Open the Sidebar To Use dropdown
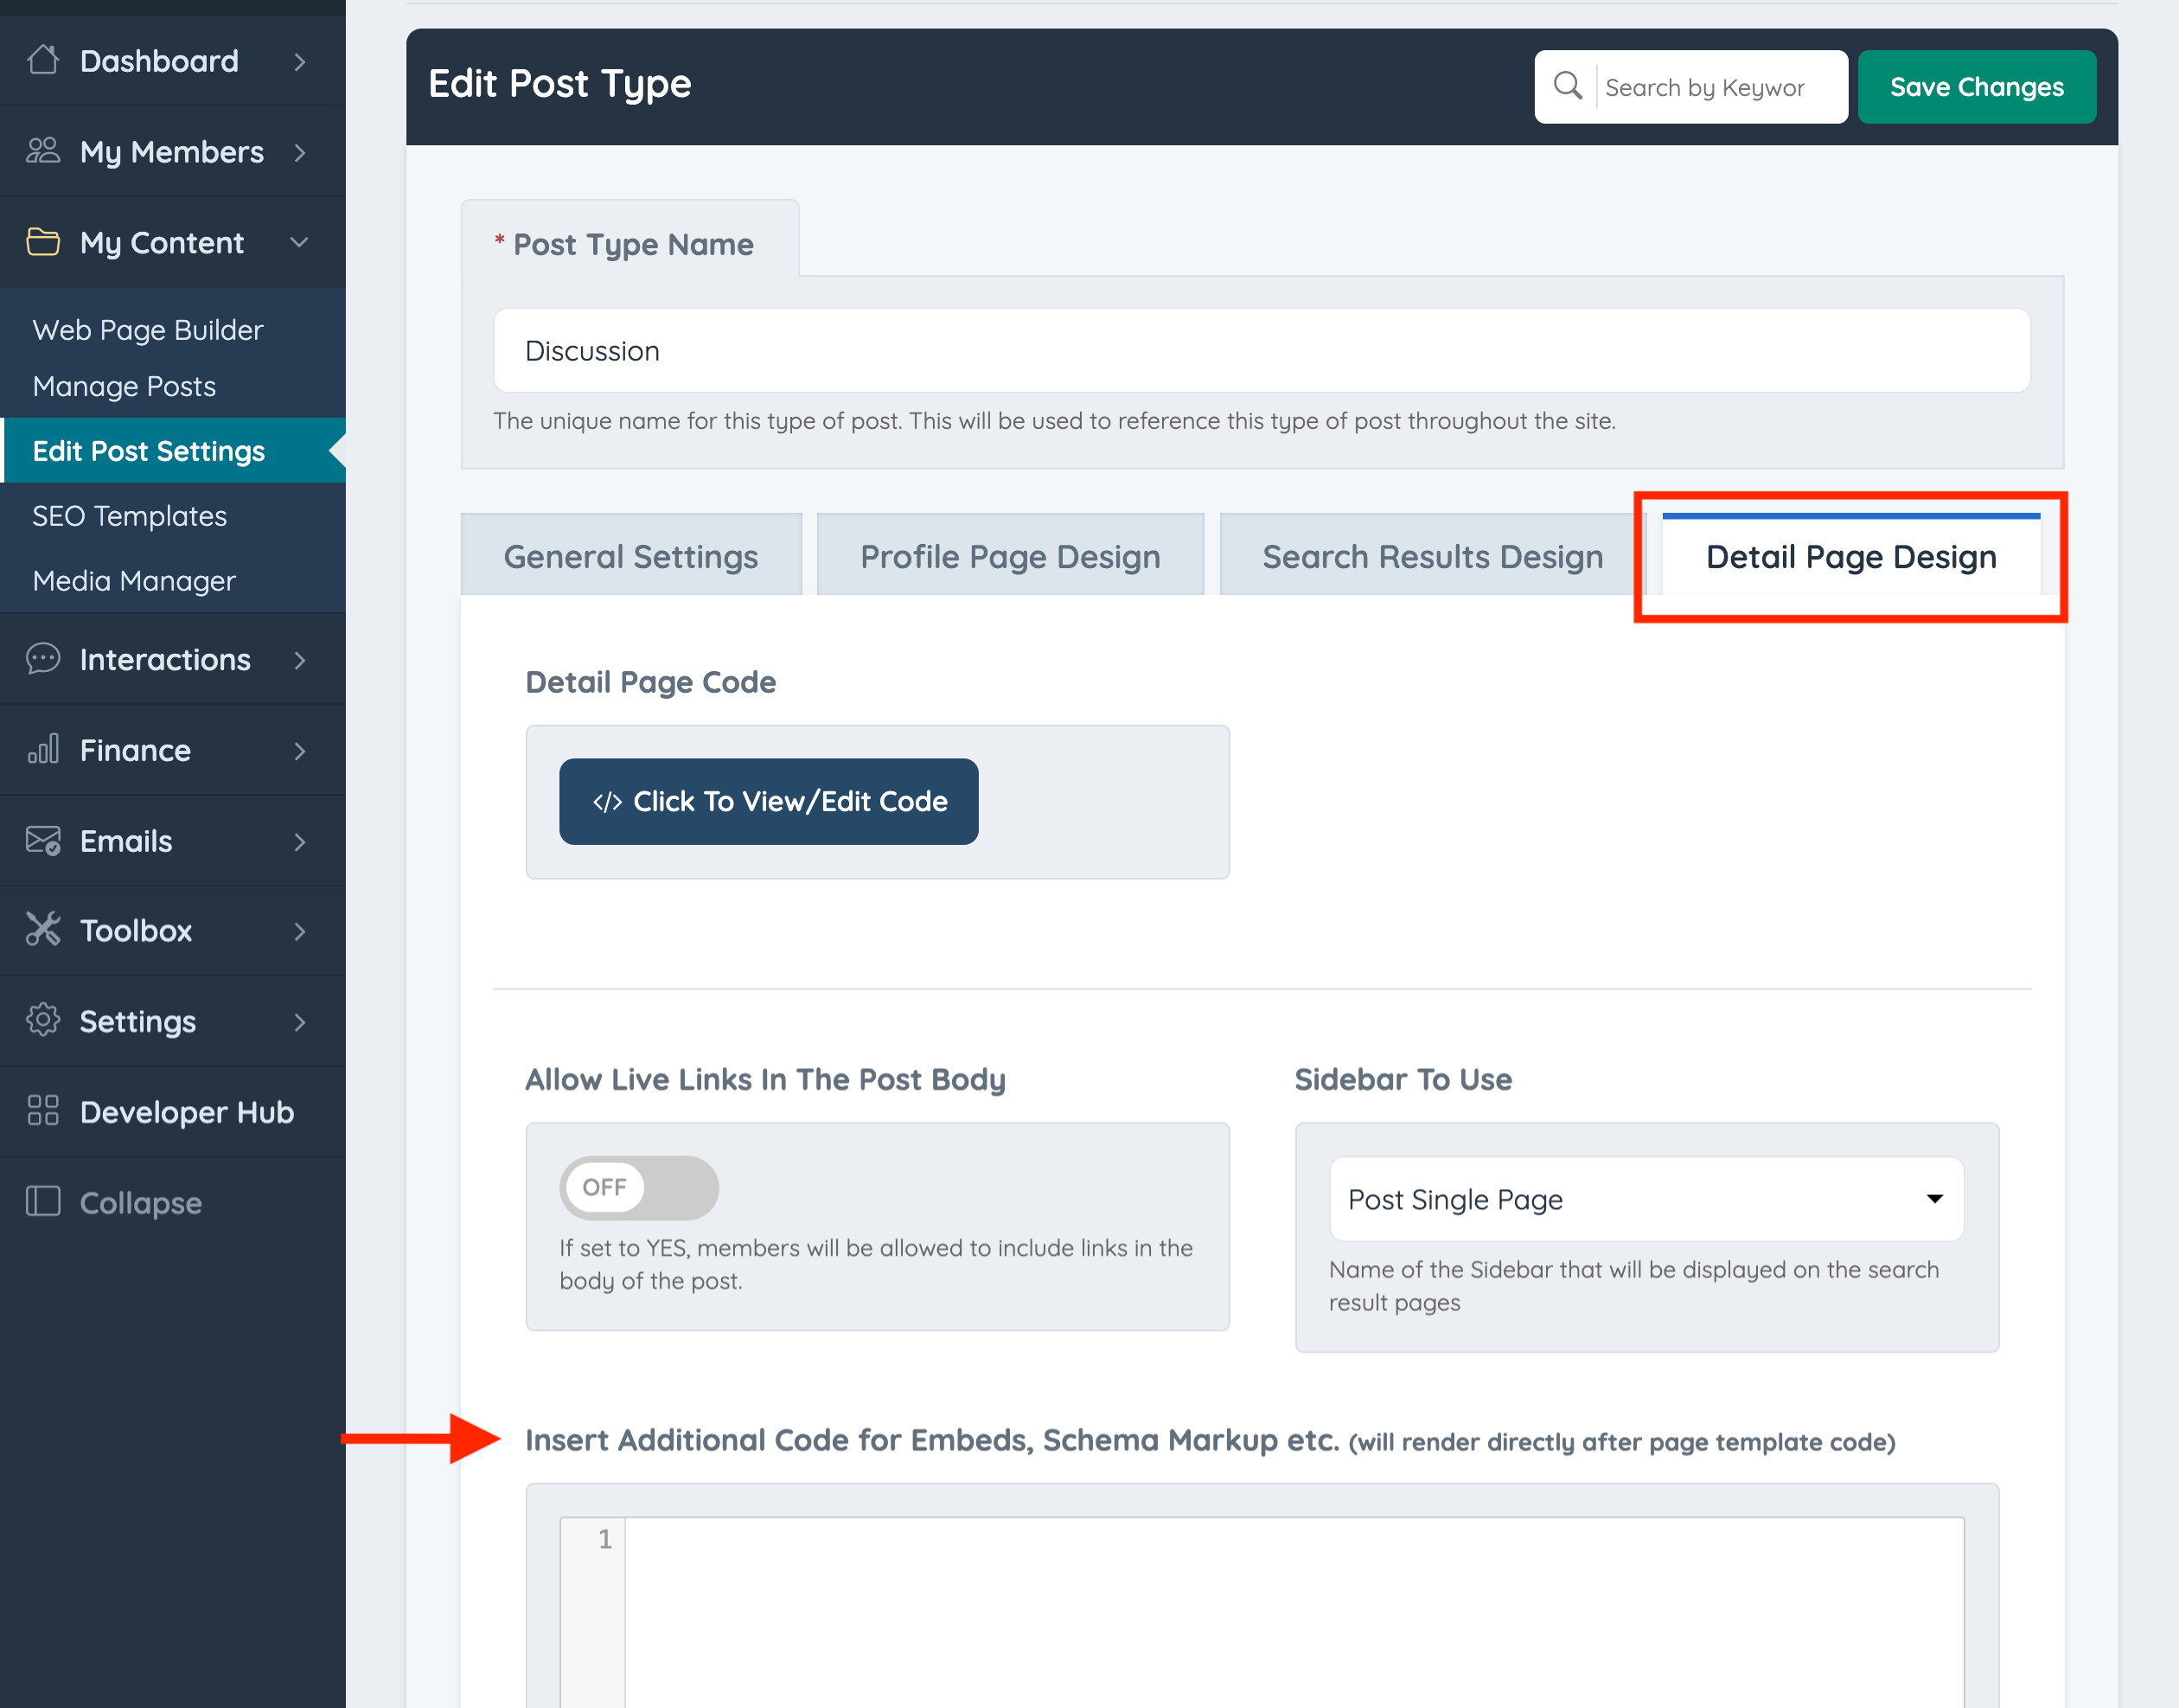The width and height of the screenshot is (2179, 1708). click(1645, 1199)
